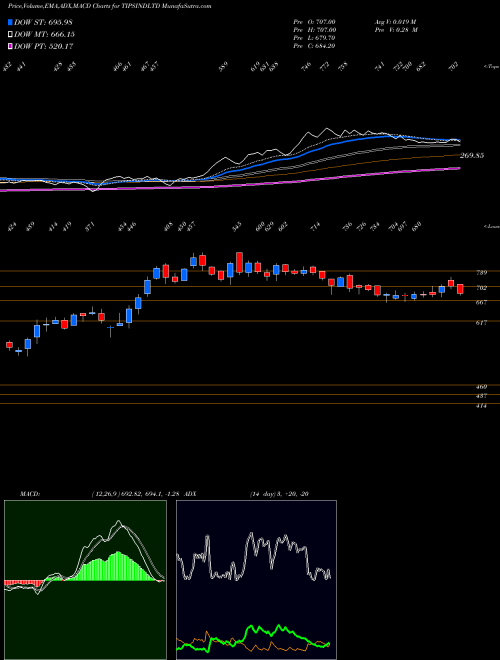Image resolution: width=500 pixels, height=660 pixels.
Task: Click the blue DOW ST legend swatch
Action: [x=10, y=22]
